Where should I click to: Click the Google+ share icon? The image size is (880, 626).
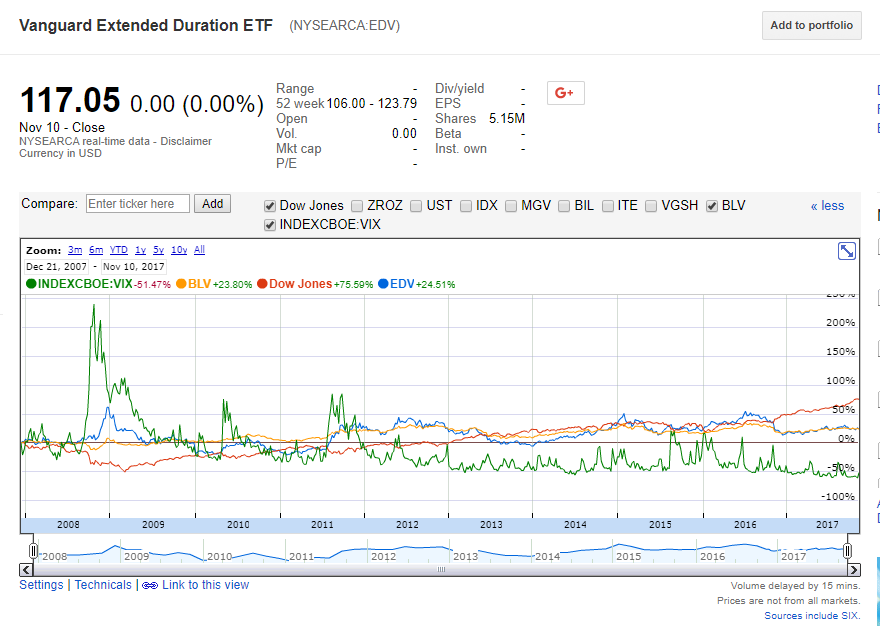[x=565, y=93]
